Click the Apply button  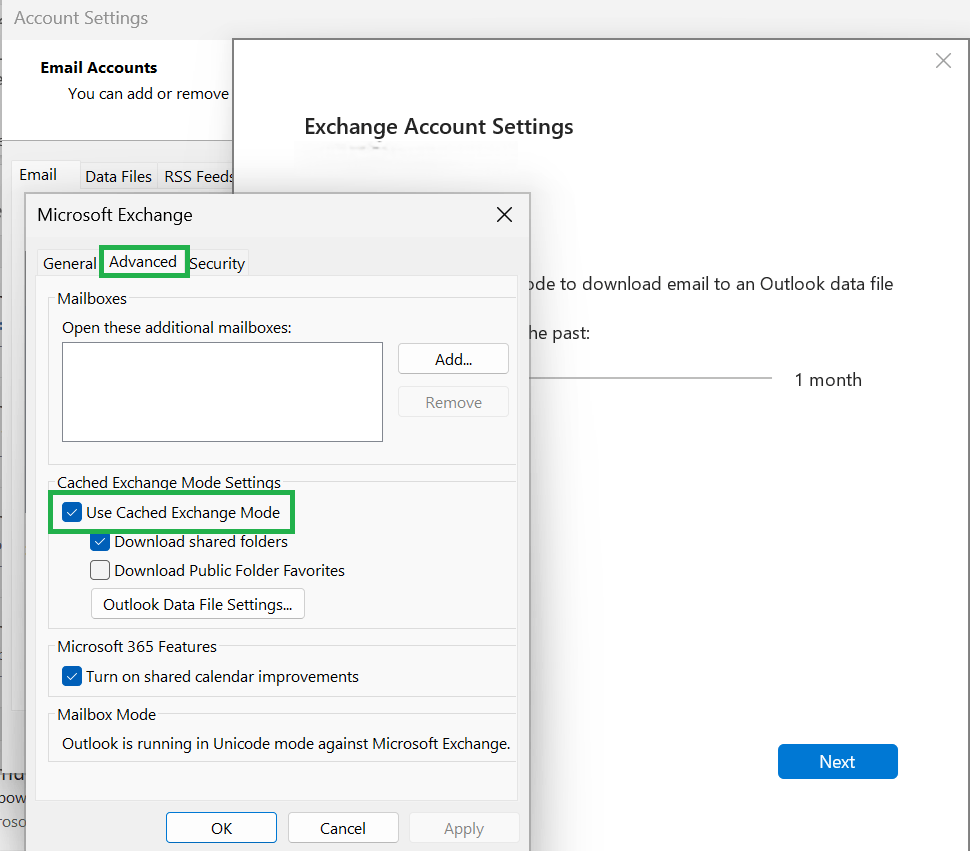464,828
